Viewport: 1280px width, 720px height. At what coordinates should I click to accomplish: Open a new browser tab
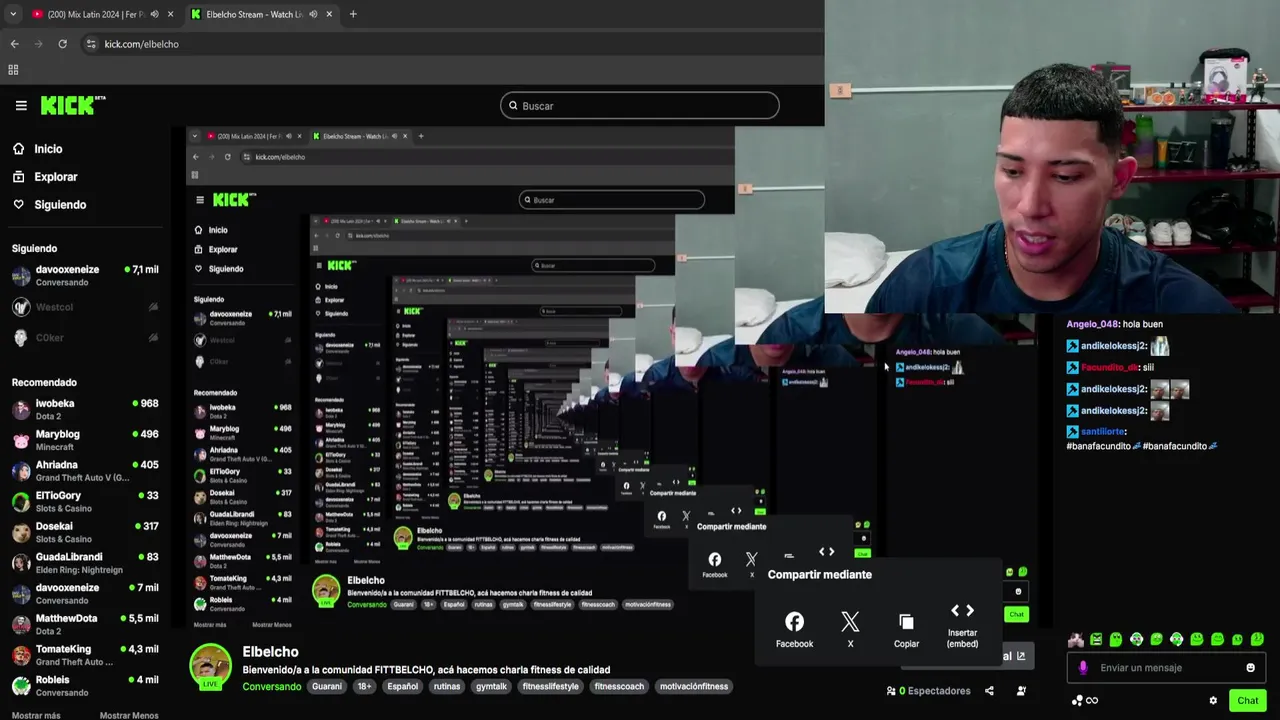352,14
